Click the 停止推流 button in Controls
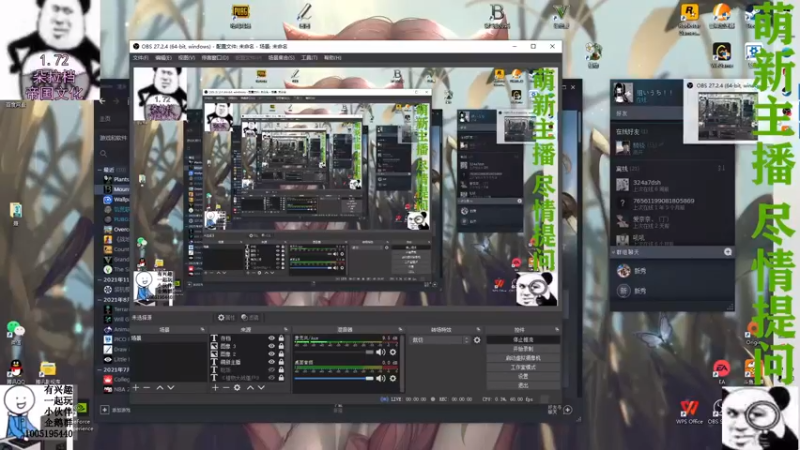The image size is (800, 450). [x=523, y=340]
